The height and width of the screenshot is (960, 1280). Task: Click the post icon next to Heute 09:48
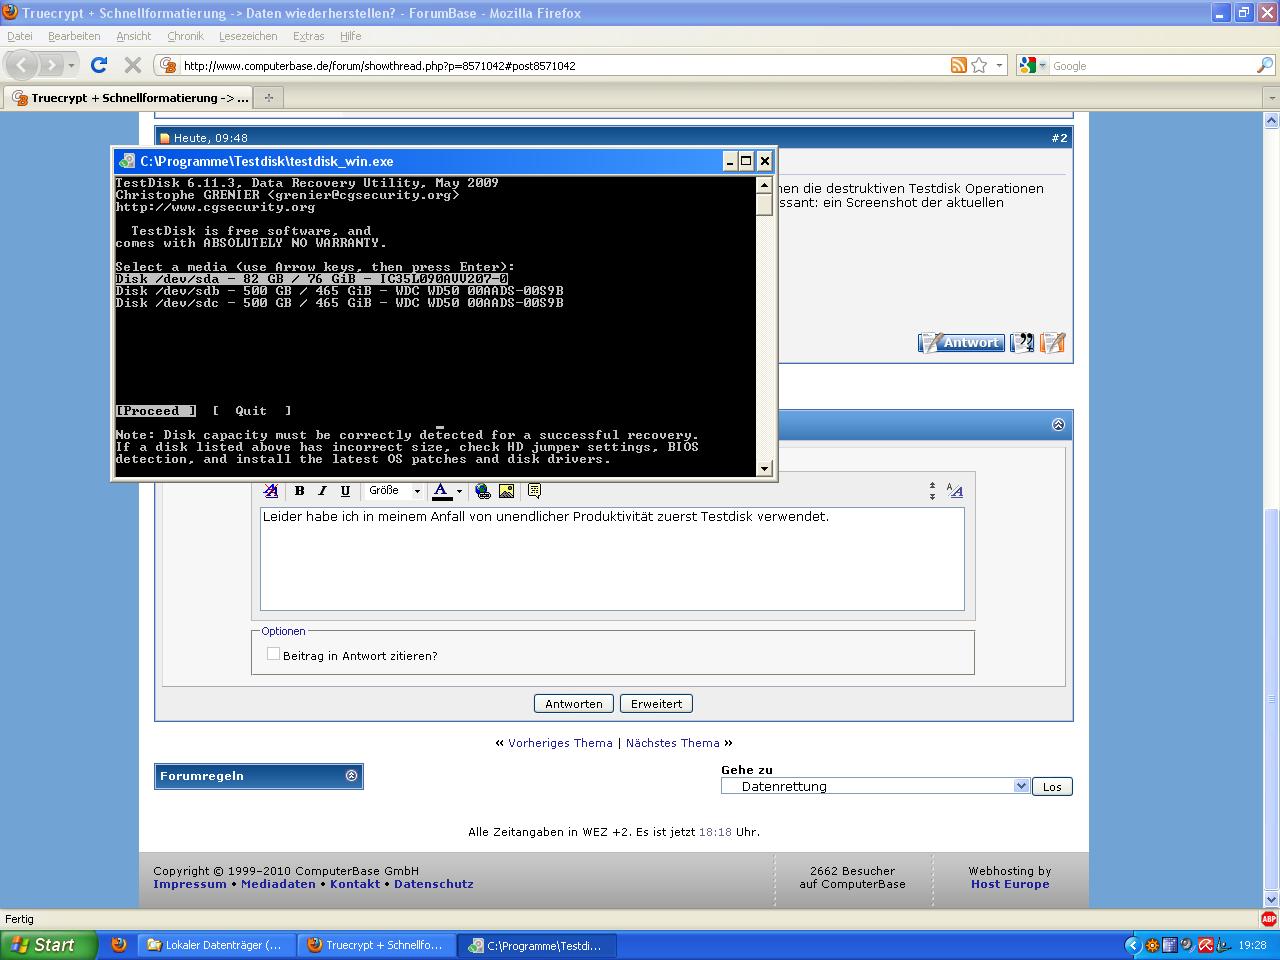[165, 138]
